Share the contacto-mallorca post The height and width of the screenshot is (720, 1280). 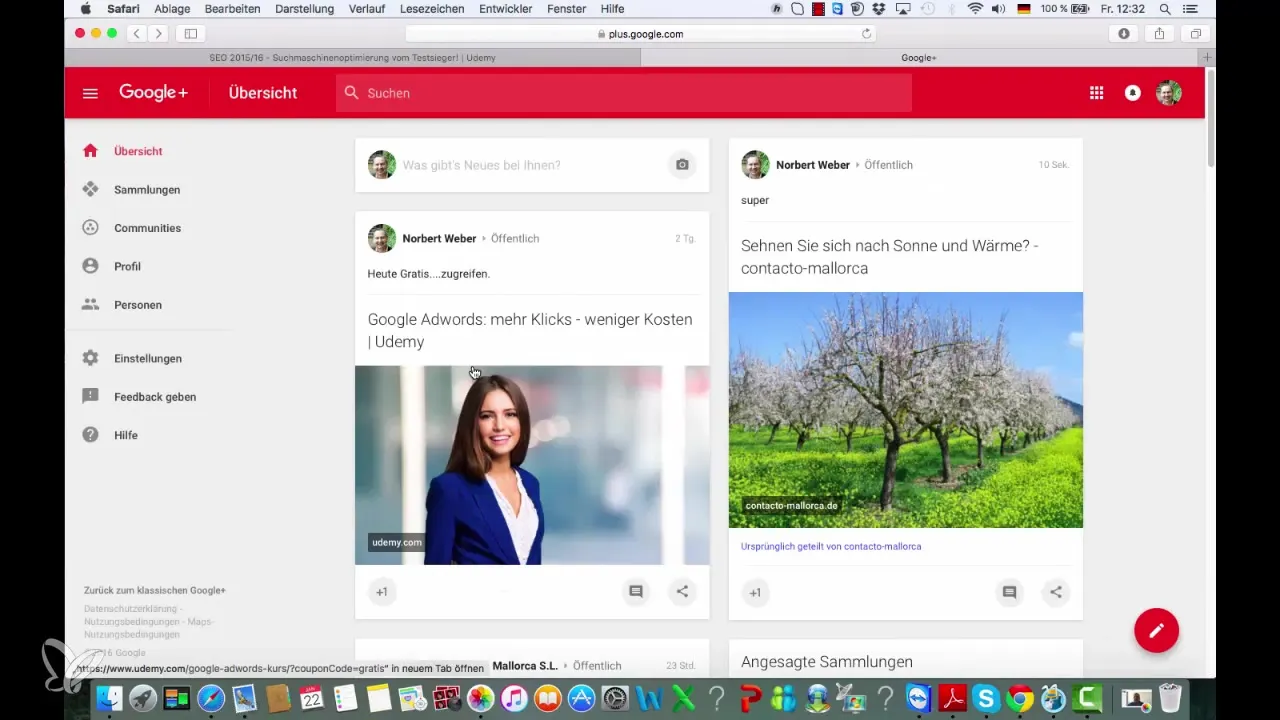(1056, 592)
